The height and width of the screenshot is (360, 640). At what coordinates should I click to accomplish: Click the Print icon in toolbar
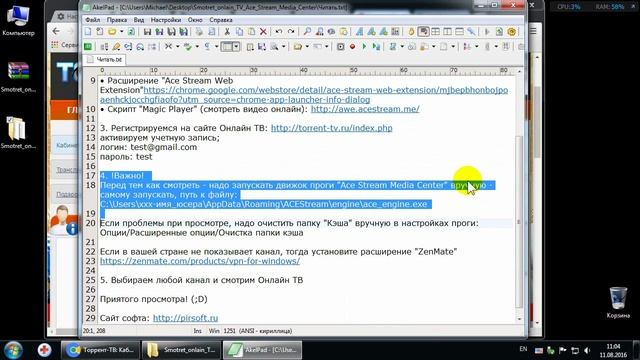pyautogui.click(x=199, y=32)
